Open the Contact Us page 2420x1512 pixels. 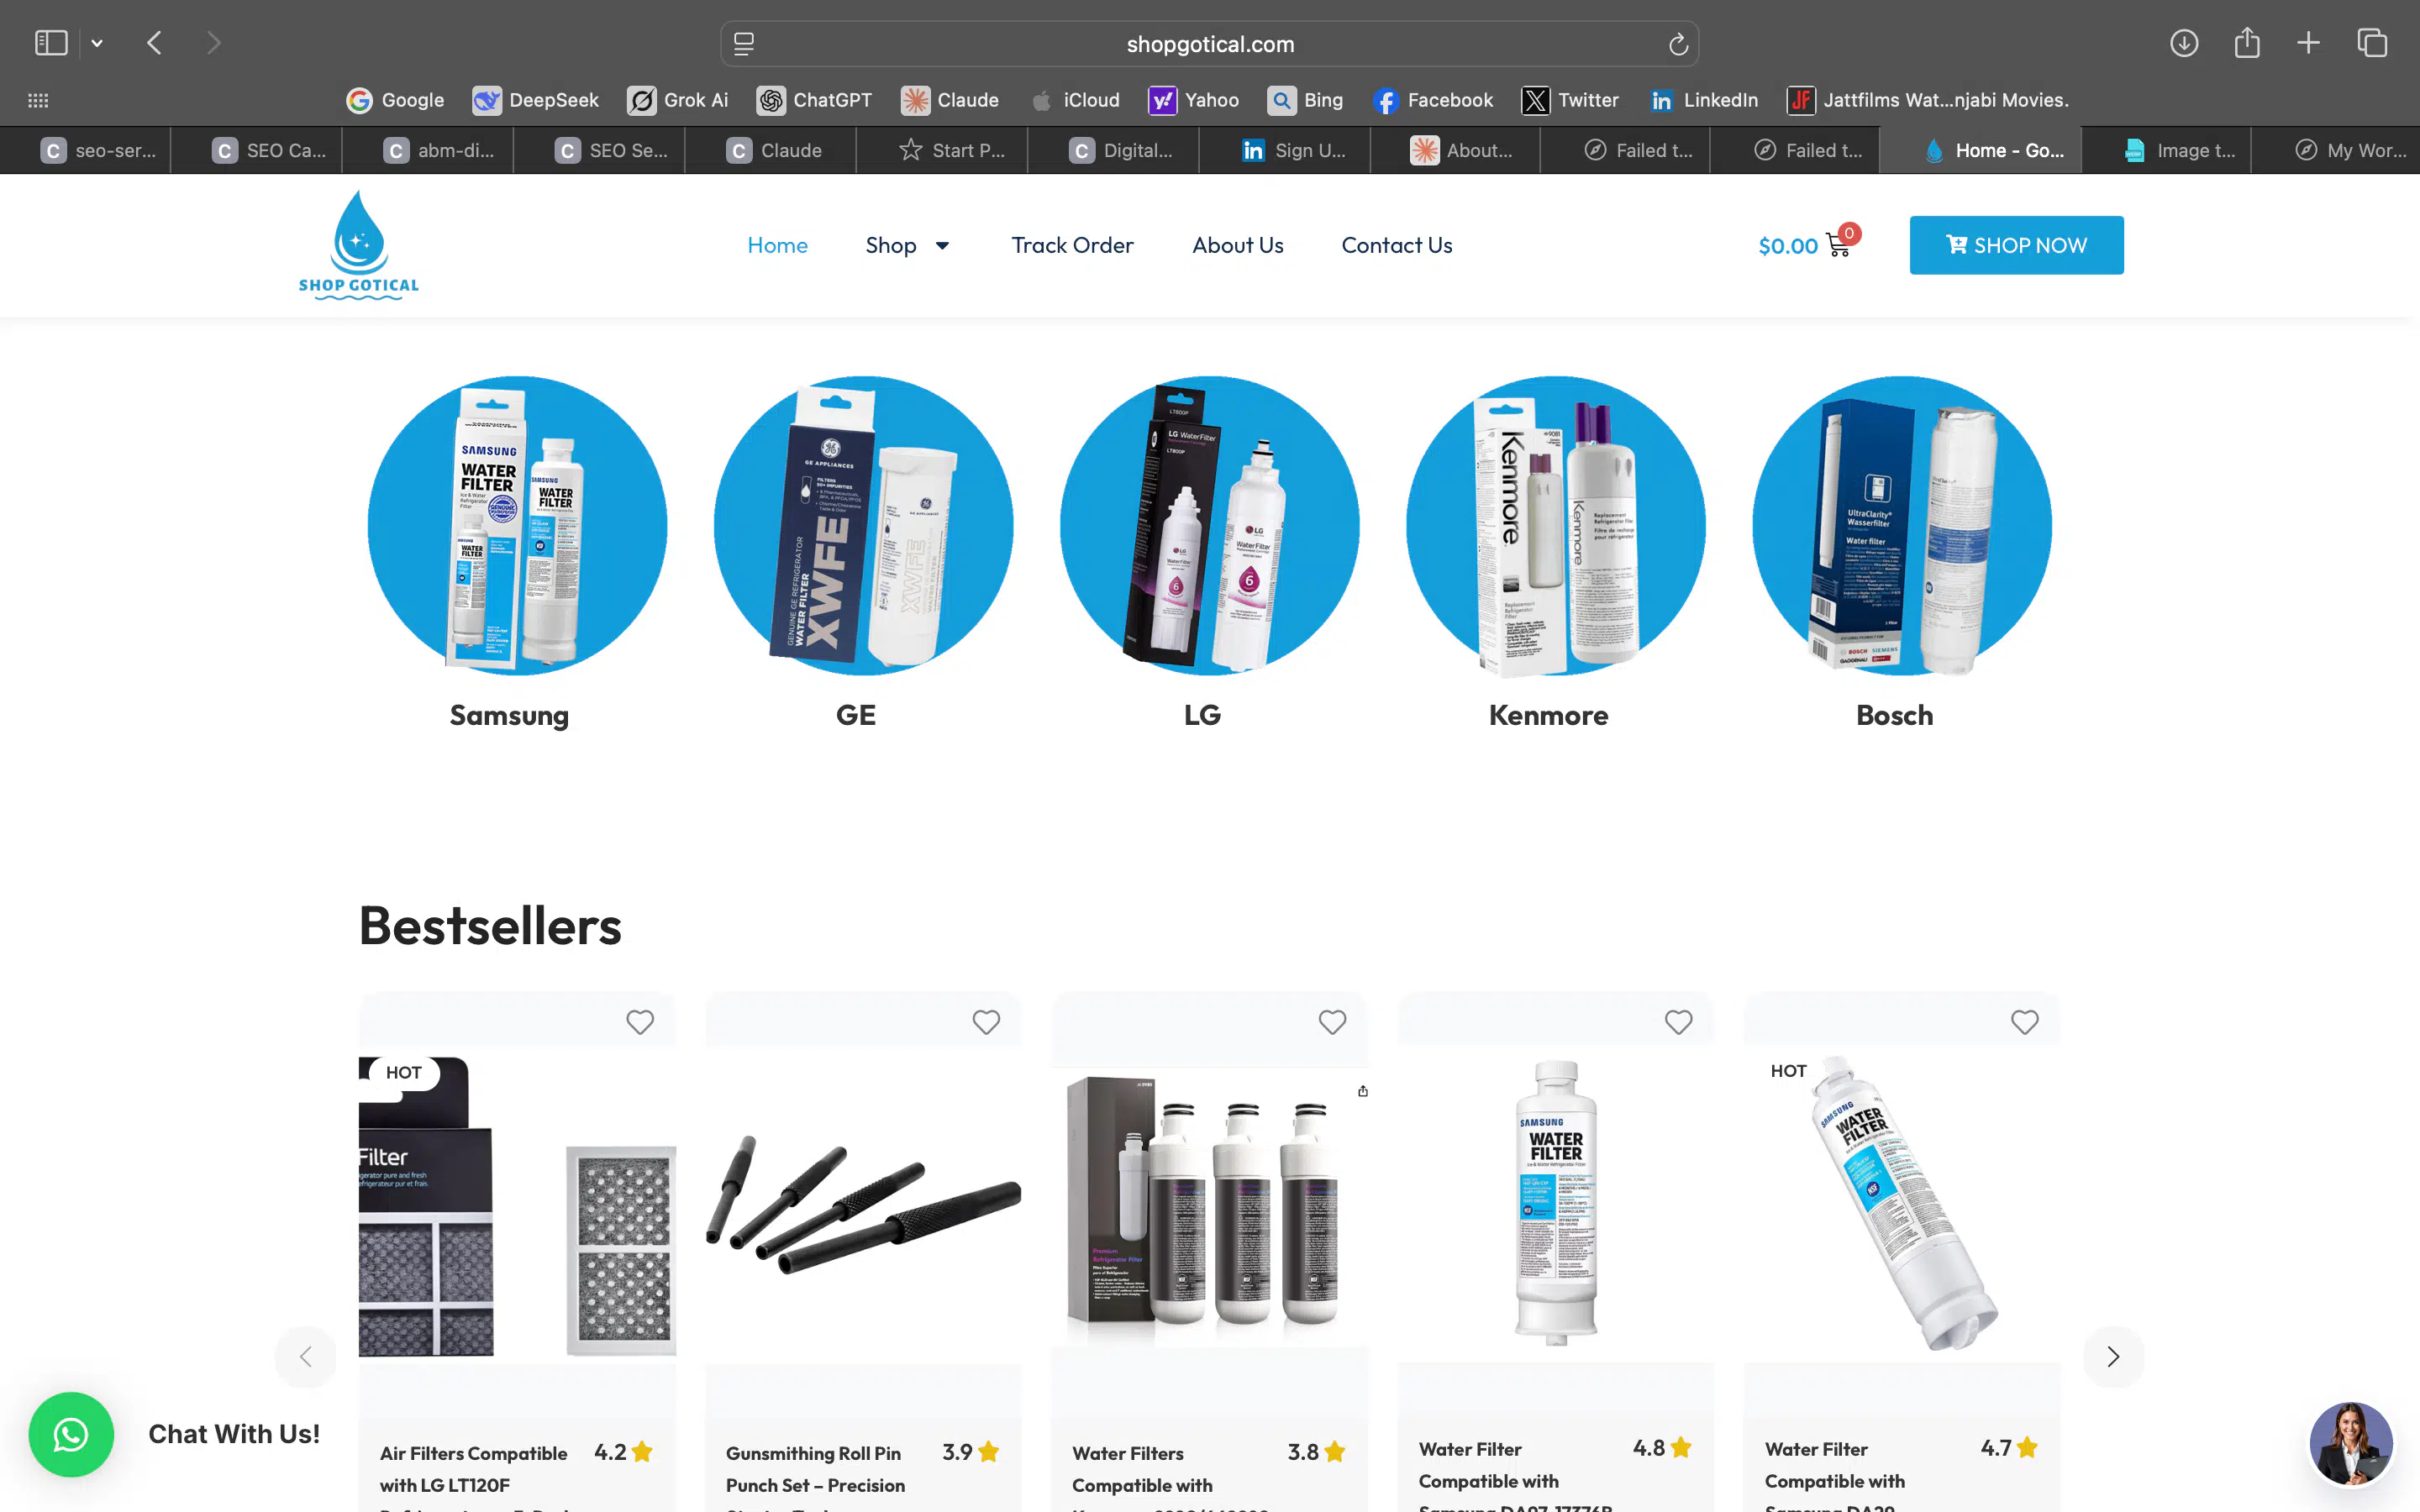coord(1396,245)
